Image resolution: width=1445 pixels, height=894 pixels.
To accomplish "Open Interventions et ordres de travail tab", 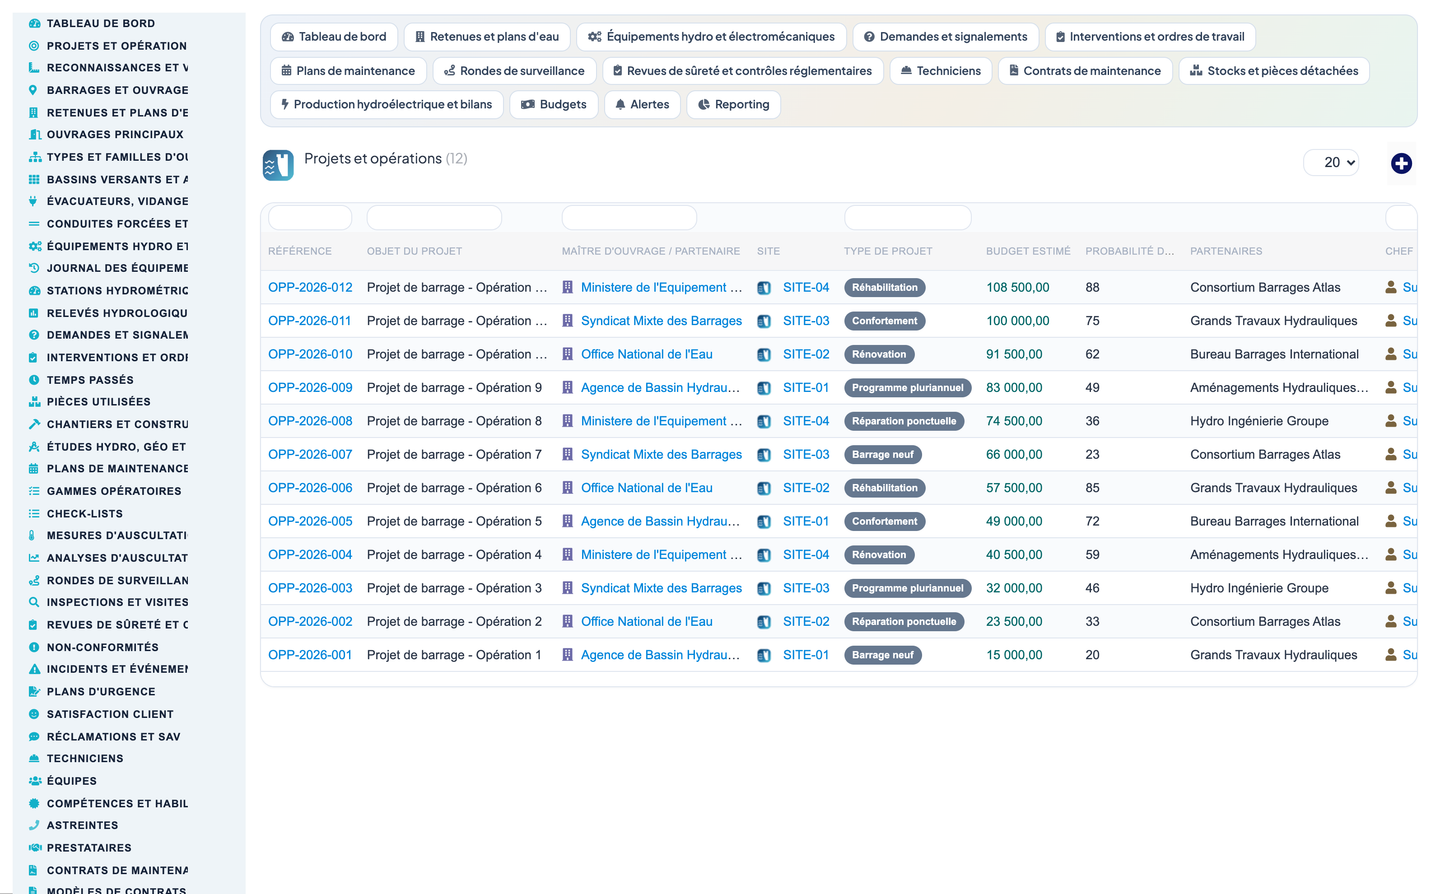I will 1150,37.
